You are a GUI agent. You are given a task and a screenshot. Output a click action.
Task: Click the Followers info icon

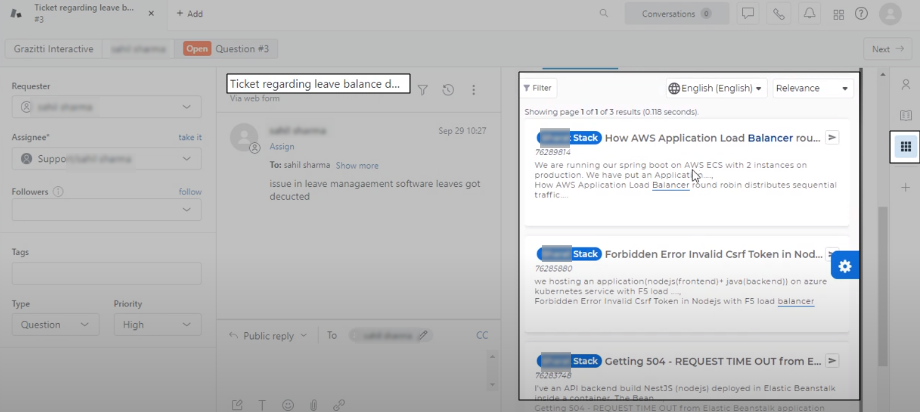tap(58, 191)
